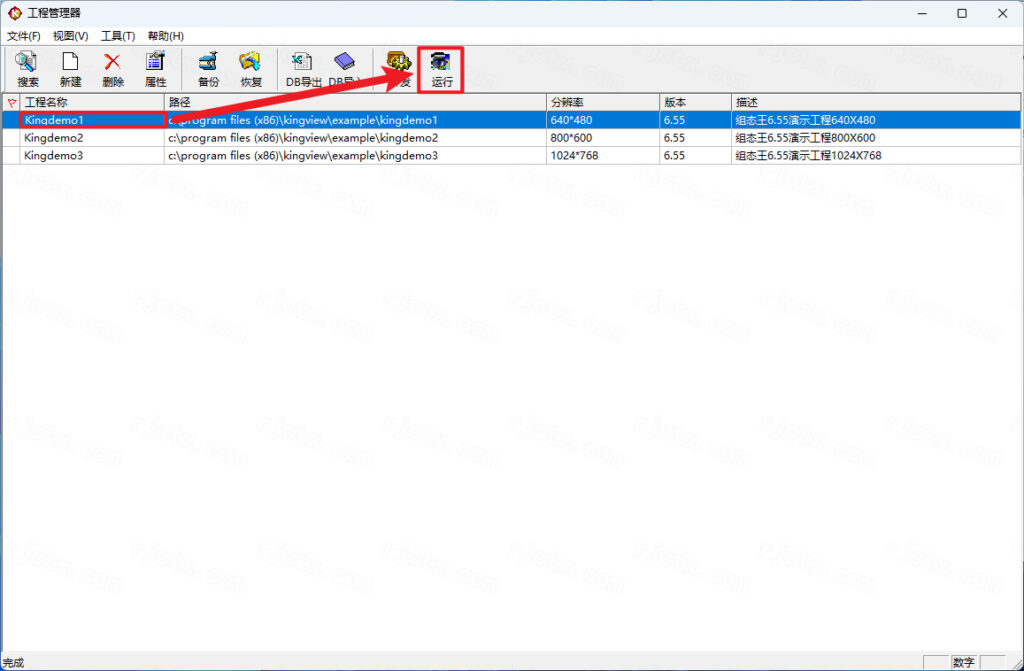Open project 属性 properties icon
Screen dimensions: 1024x671
155,69
